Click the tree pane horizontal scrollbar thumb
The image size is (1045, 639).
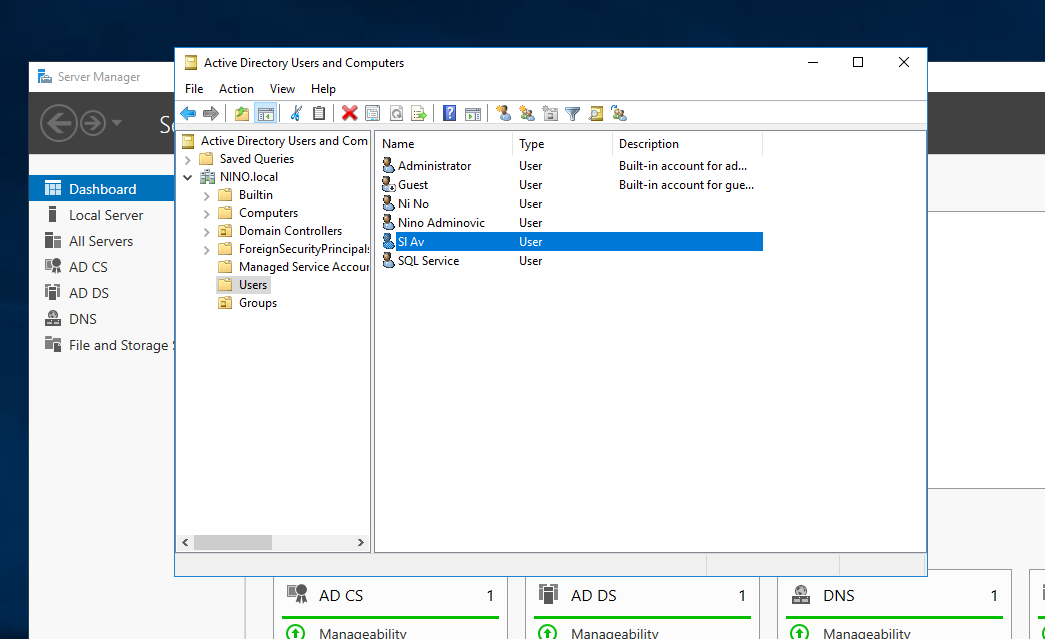(233, 542)
